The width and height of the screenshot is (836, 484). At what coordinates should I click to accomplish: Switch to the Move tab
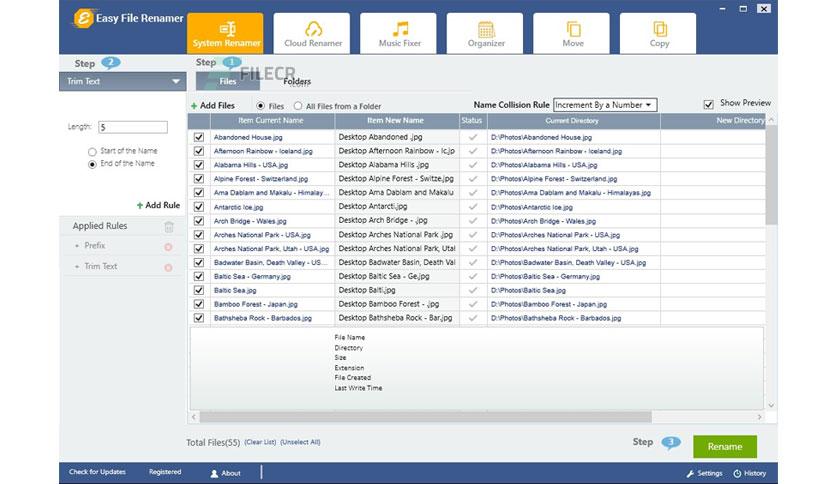click(572, 34)
